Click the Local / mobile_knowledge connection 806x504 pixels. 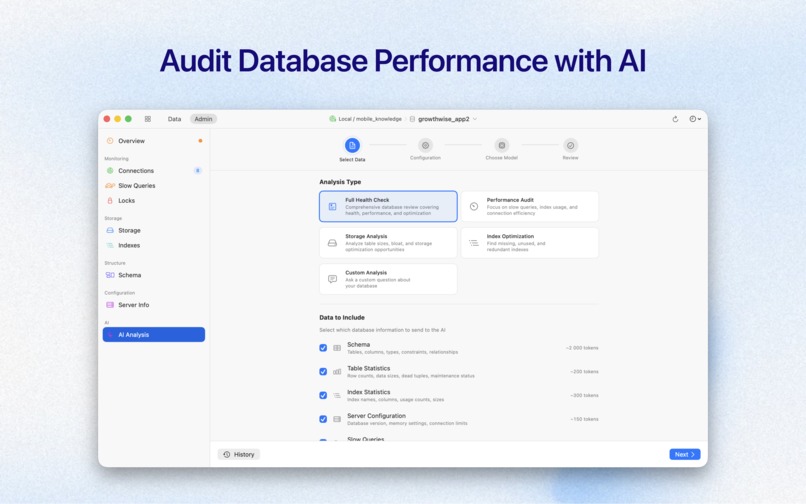pyautogui.click(x=365, y=119)
